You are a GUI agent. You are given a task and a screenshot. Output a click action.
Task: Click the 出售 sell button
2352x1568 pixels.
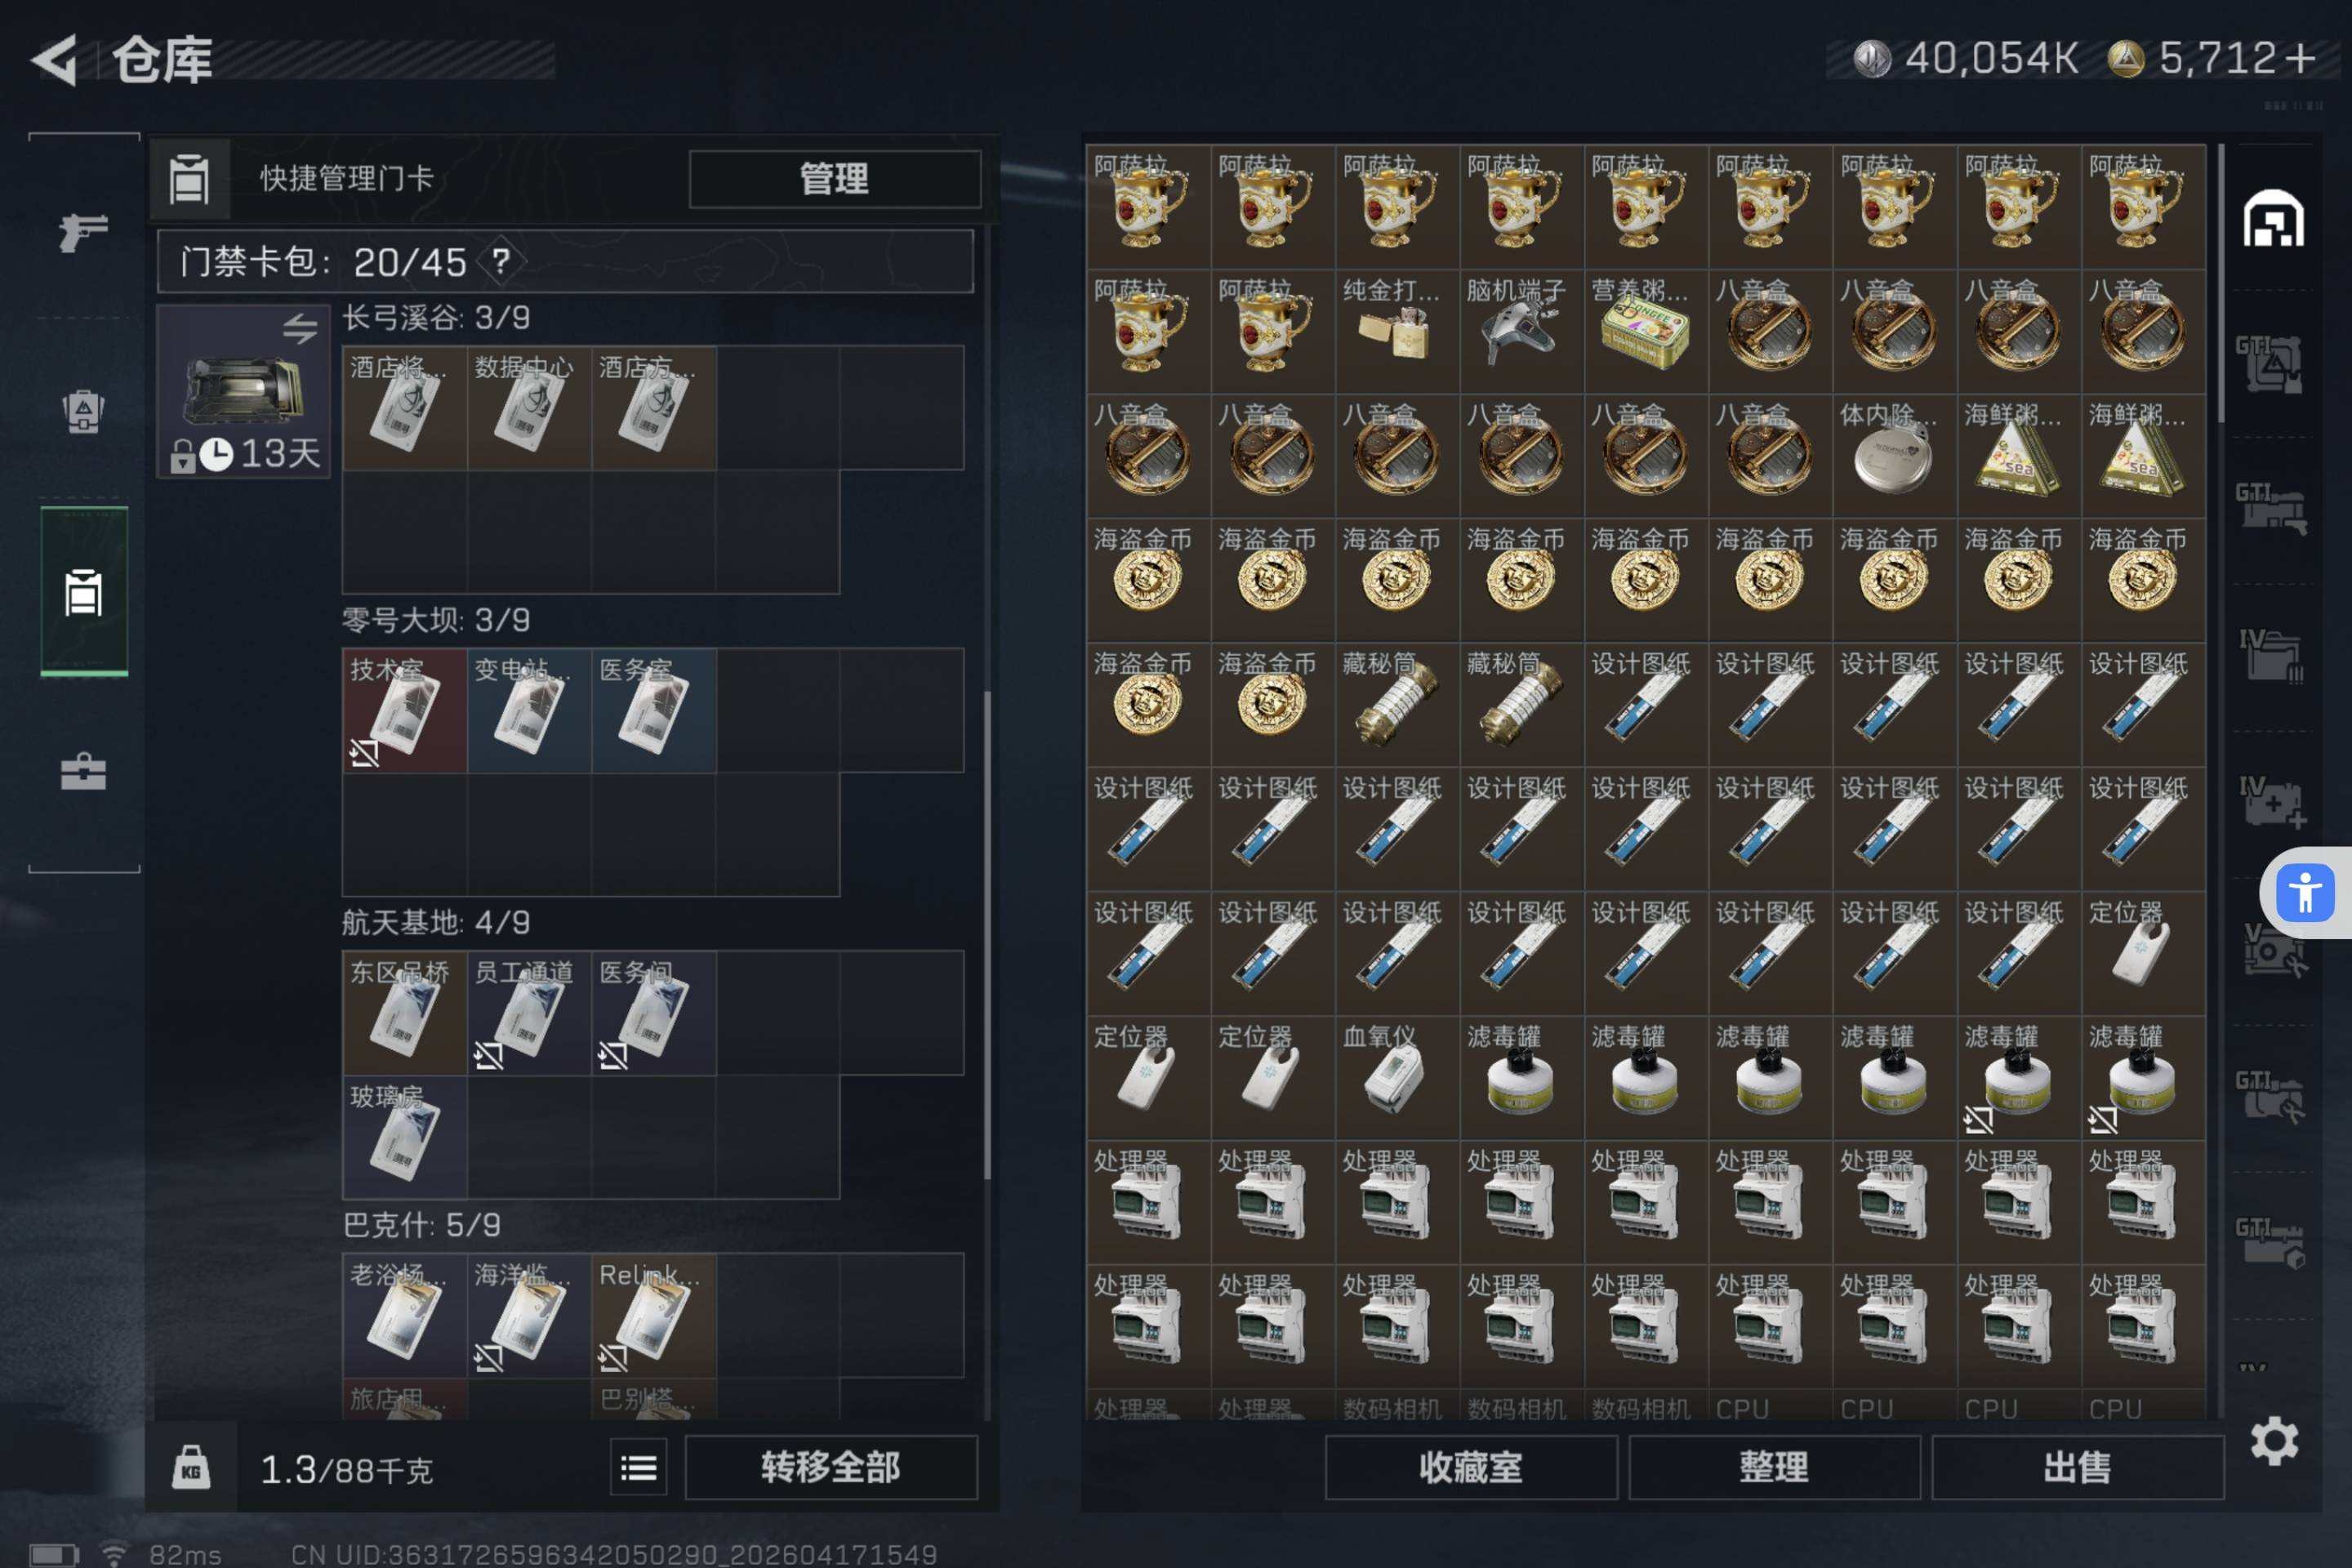(x=2078, y=1467)
